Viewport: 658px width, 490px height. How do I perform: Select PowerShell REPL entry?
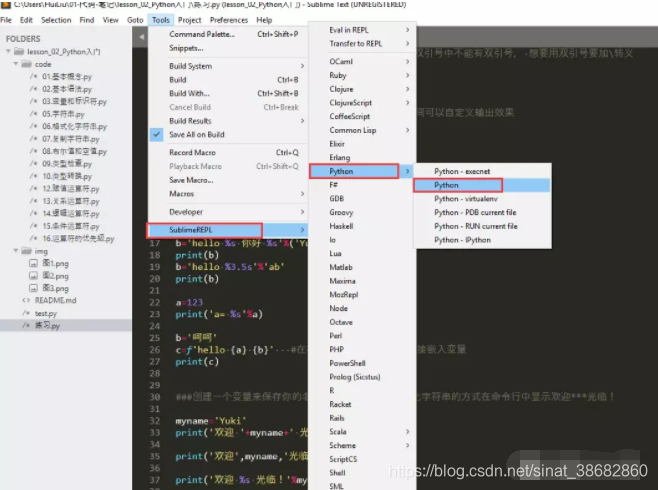[x=362, y=363]
